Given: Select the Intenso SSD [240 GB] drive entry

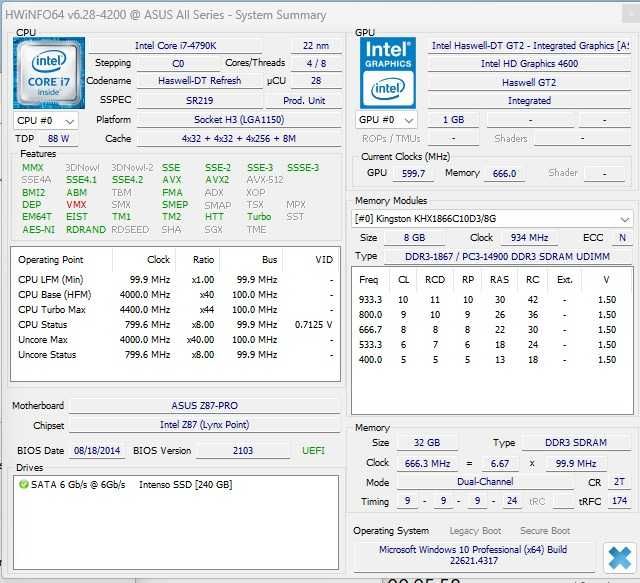Looking at the screenshot, I should (176, 485).
